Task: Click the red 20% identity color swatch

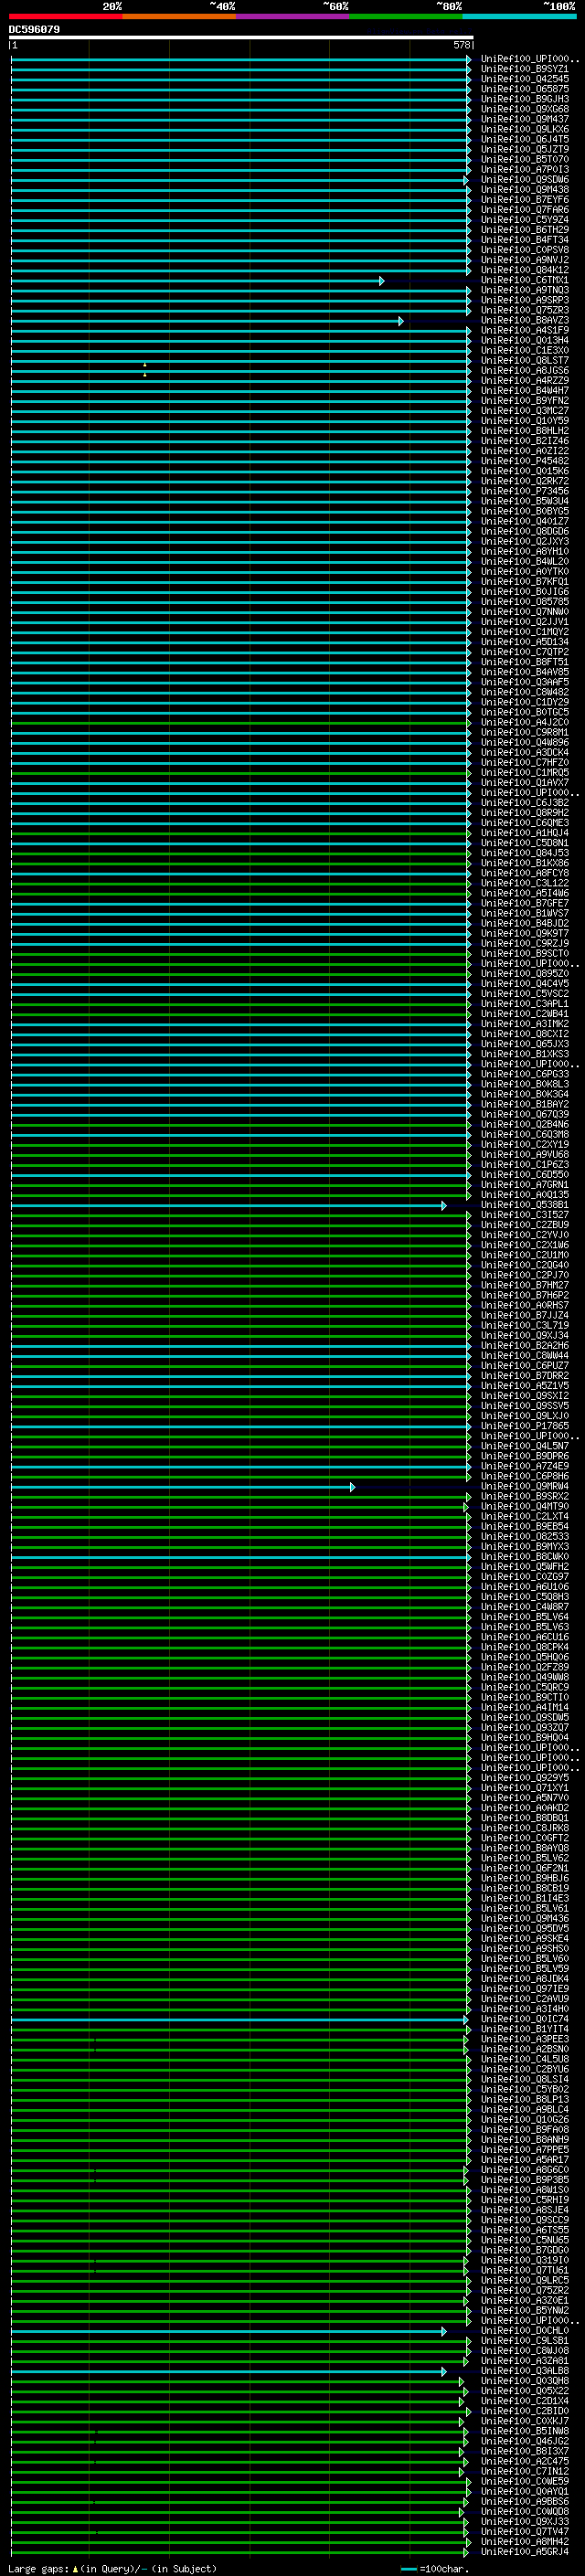Action: pyautogui.click(x=66, y=16)
